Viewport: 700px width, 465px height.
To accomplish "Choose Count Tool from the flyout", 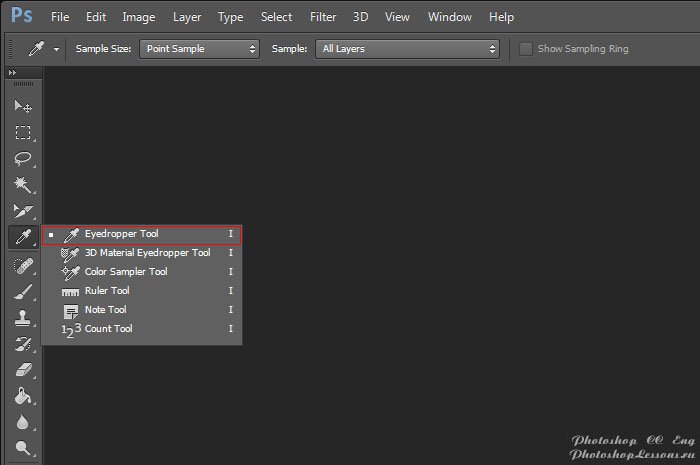I will click(108, 329).
